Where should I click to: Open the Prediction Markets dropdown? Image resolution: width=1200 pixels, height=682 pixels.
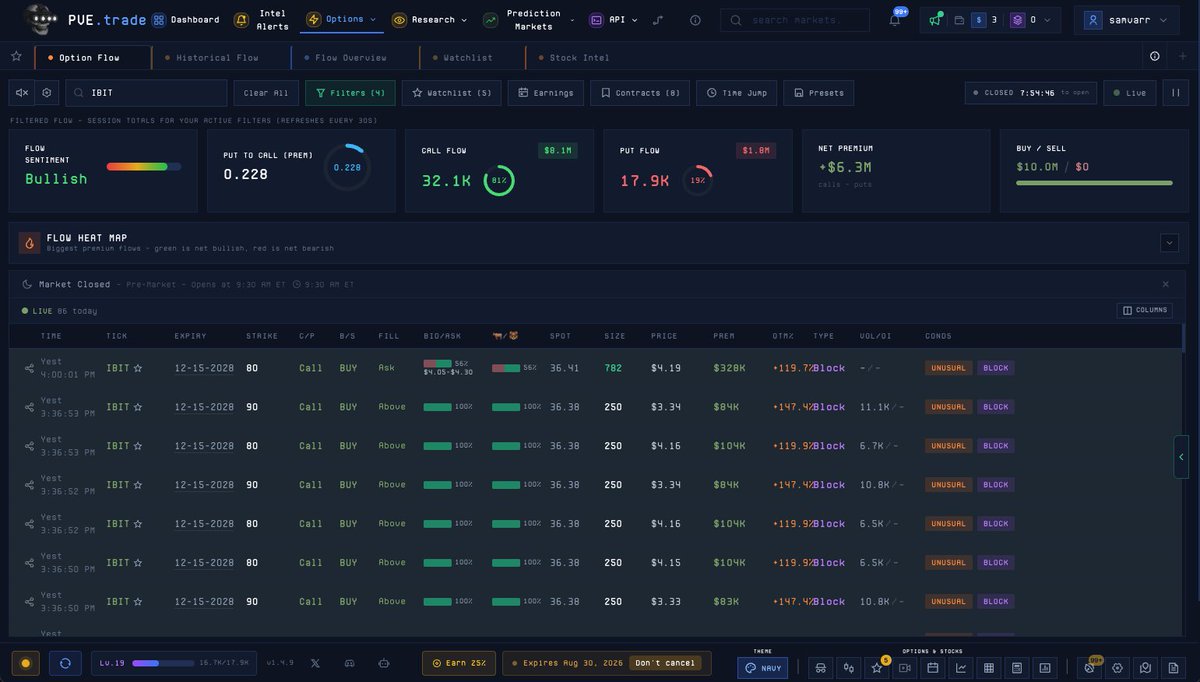(528, 19)
